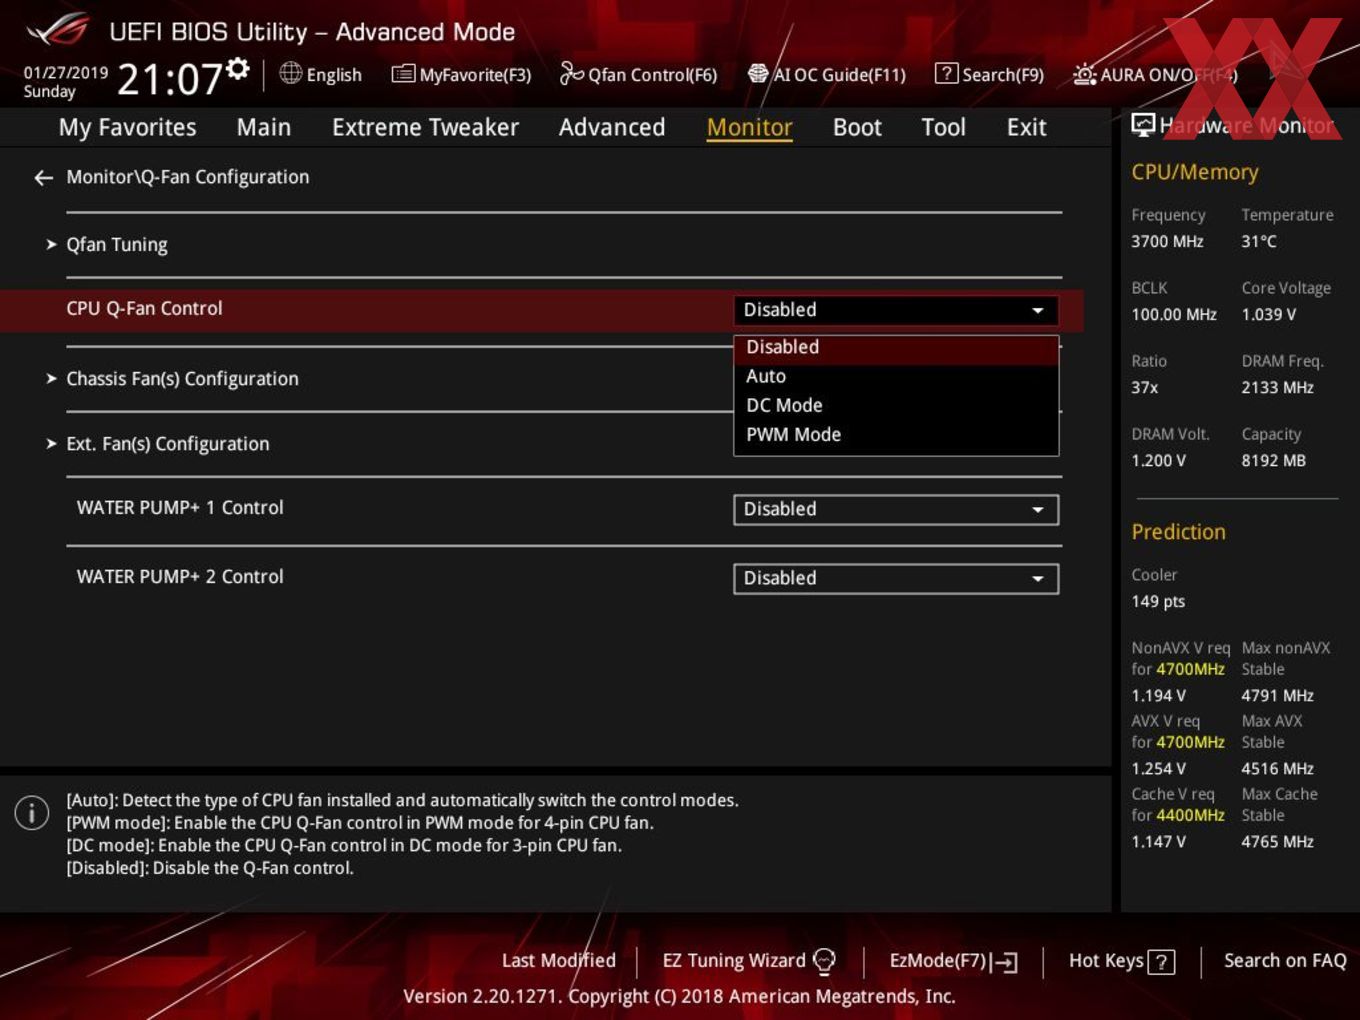The width and height of the screenshot is (1360, 1020).
Task: Expand Chassis Fan(s) Configuration
Action: tap(182, 379)
